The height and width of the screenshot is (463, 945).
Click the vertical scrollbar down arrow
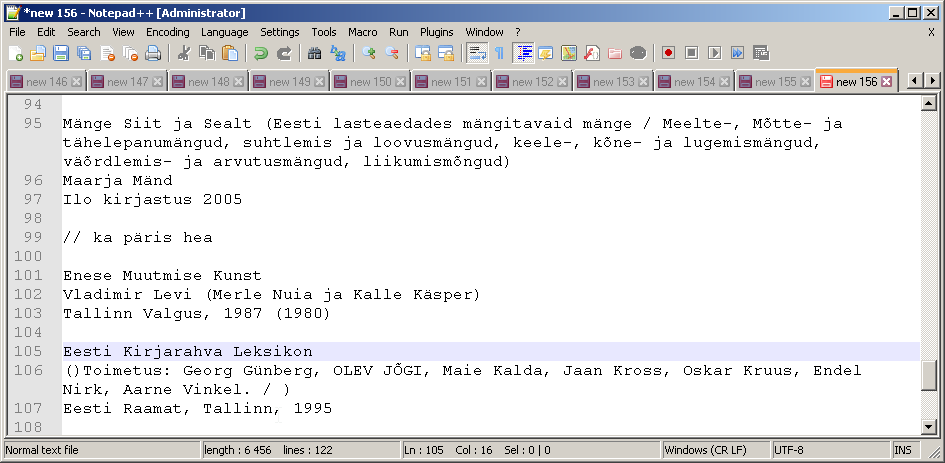[929, 427]
